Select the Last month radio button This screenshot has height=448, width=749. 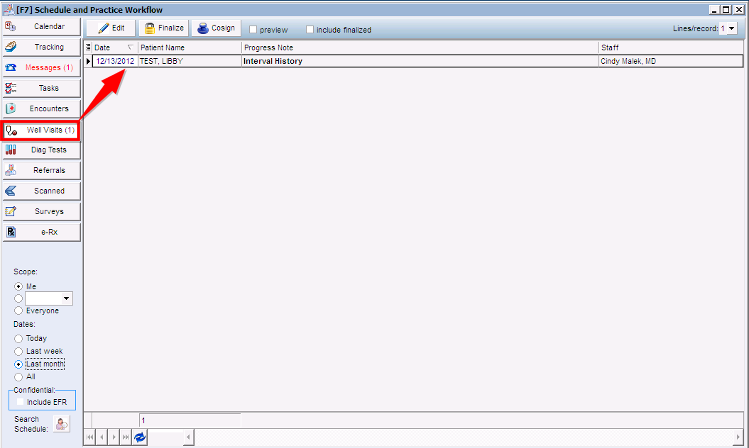click(x=19, y=364)
